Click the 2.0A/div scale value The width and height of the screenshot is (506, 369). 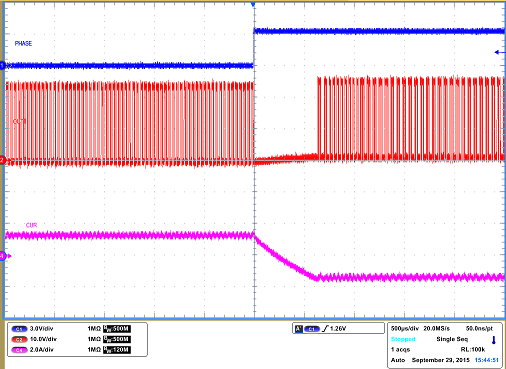(41, 350)
